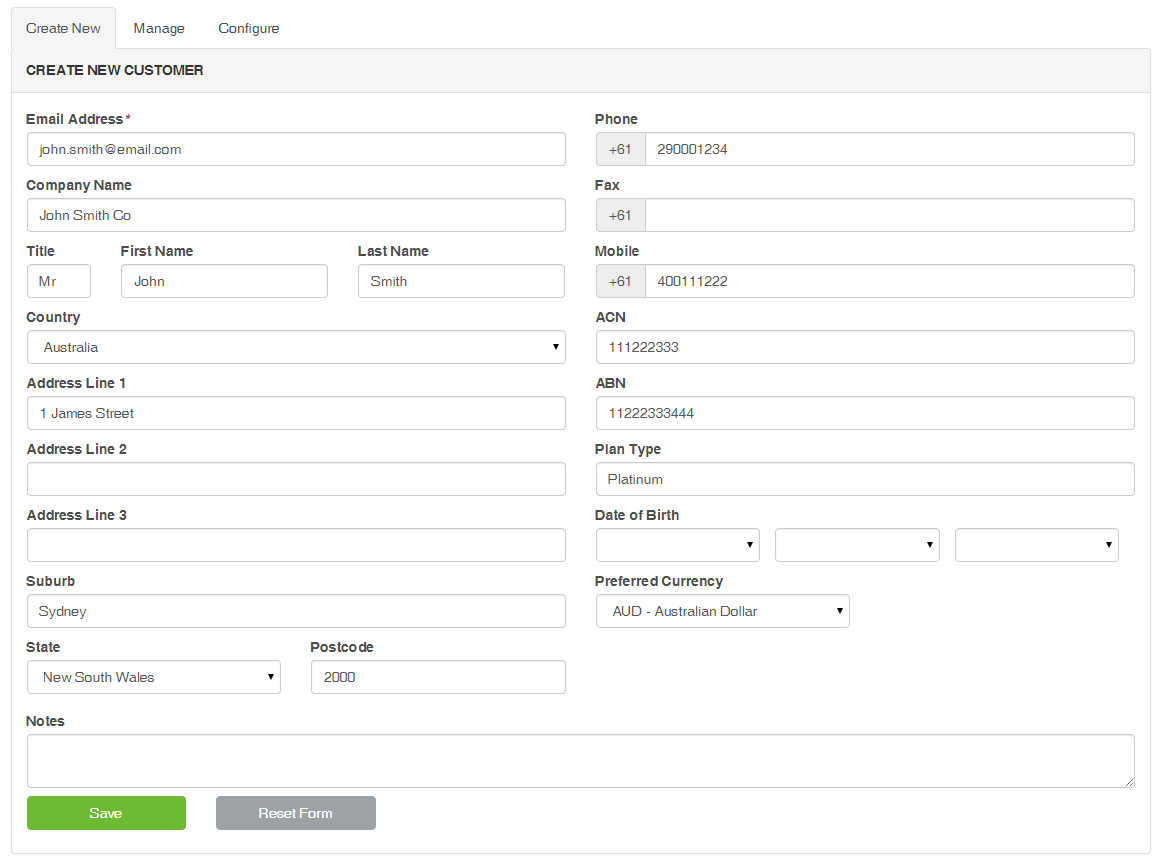Click the Plan Type label

click(628, 449)
